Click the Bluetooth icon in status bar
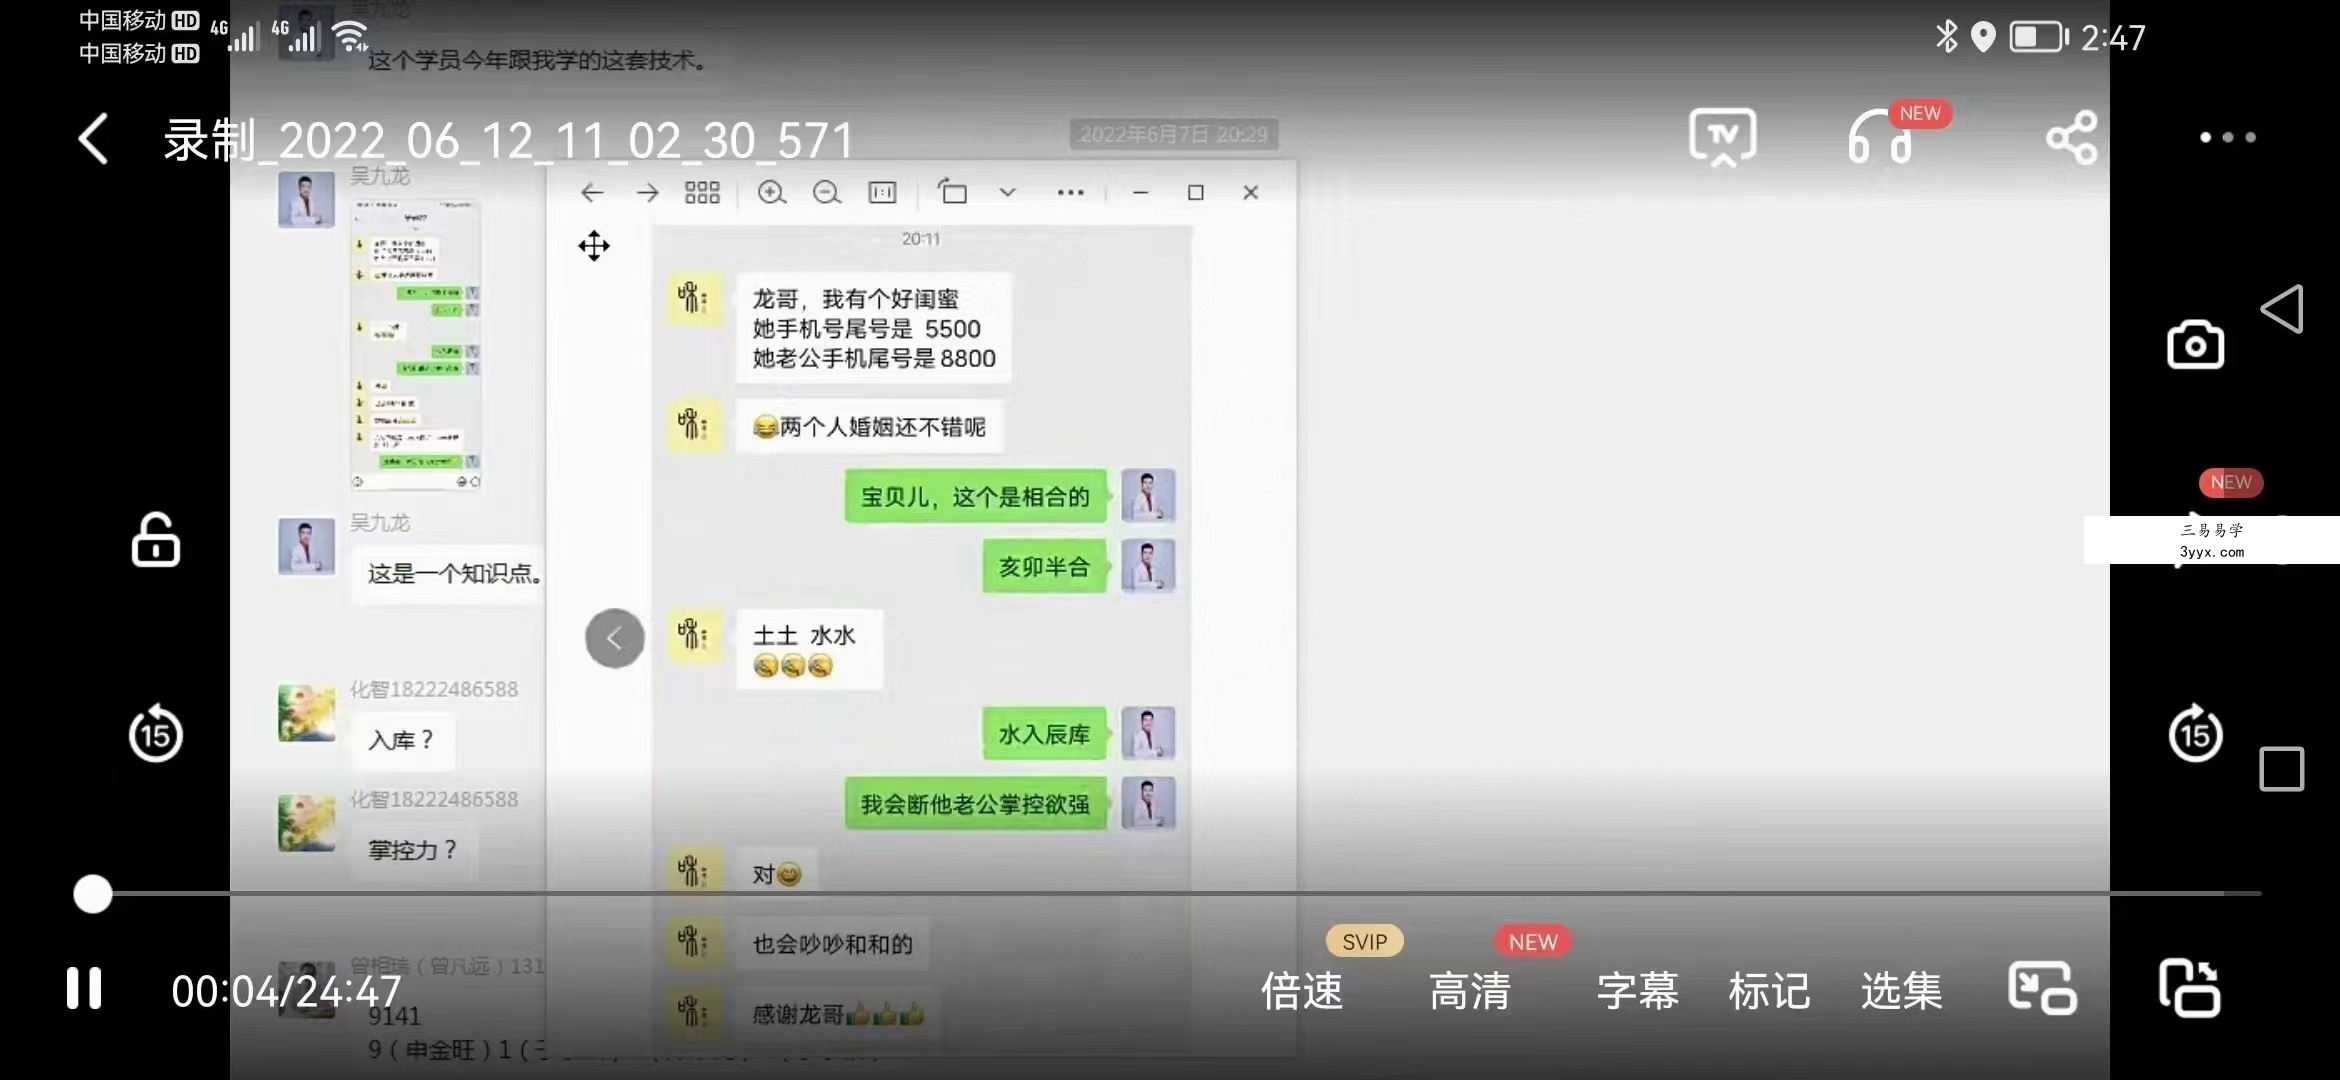2340x1080 pixels. coord(1946,37)
